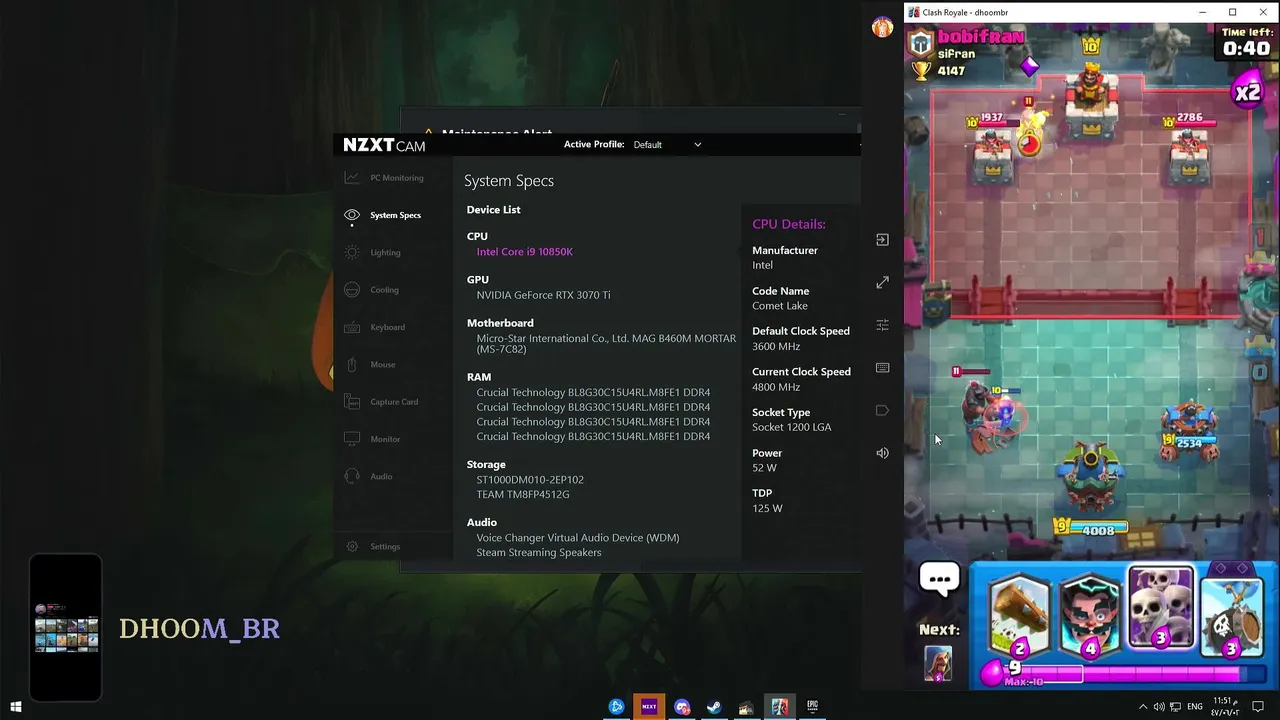The width and height of the screenshot is (1280, 720).
Task: Open Epic Games Launcher from the taskbar
Action: [x=812, y=707]
